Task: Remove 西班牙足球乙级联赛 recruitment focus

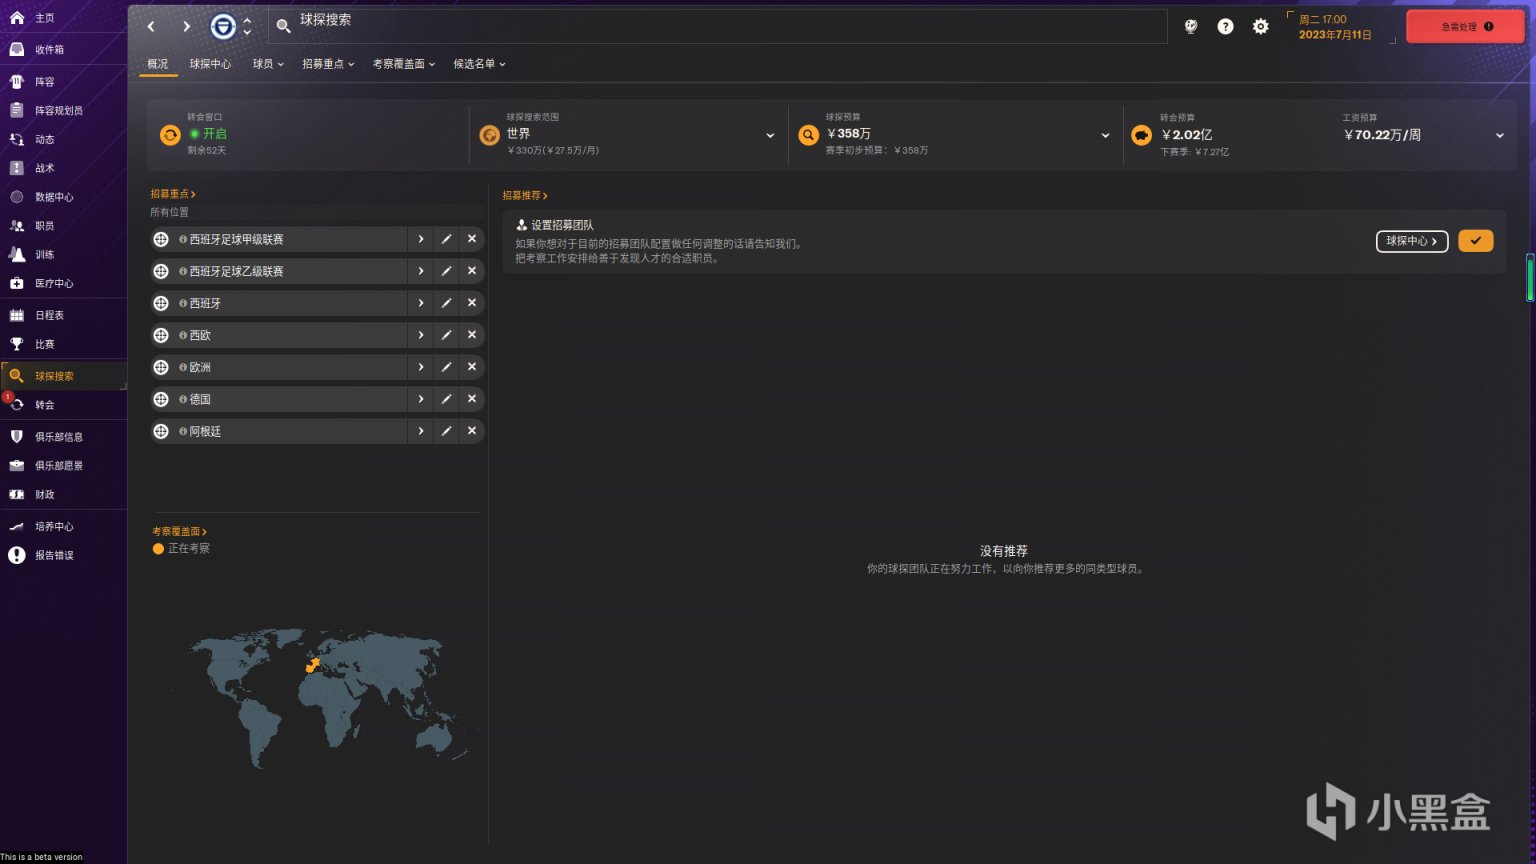Action: [x=472, y=271]
